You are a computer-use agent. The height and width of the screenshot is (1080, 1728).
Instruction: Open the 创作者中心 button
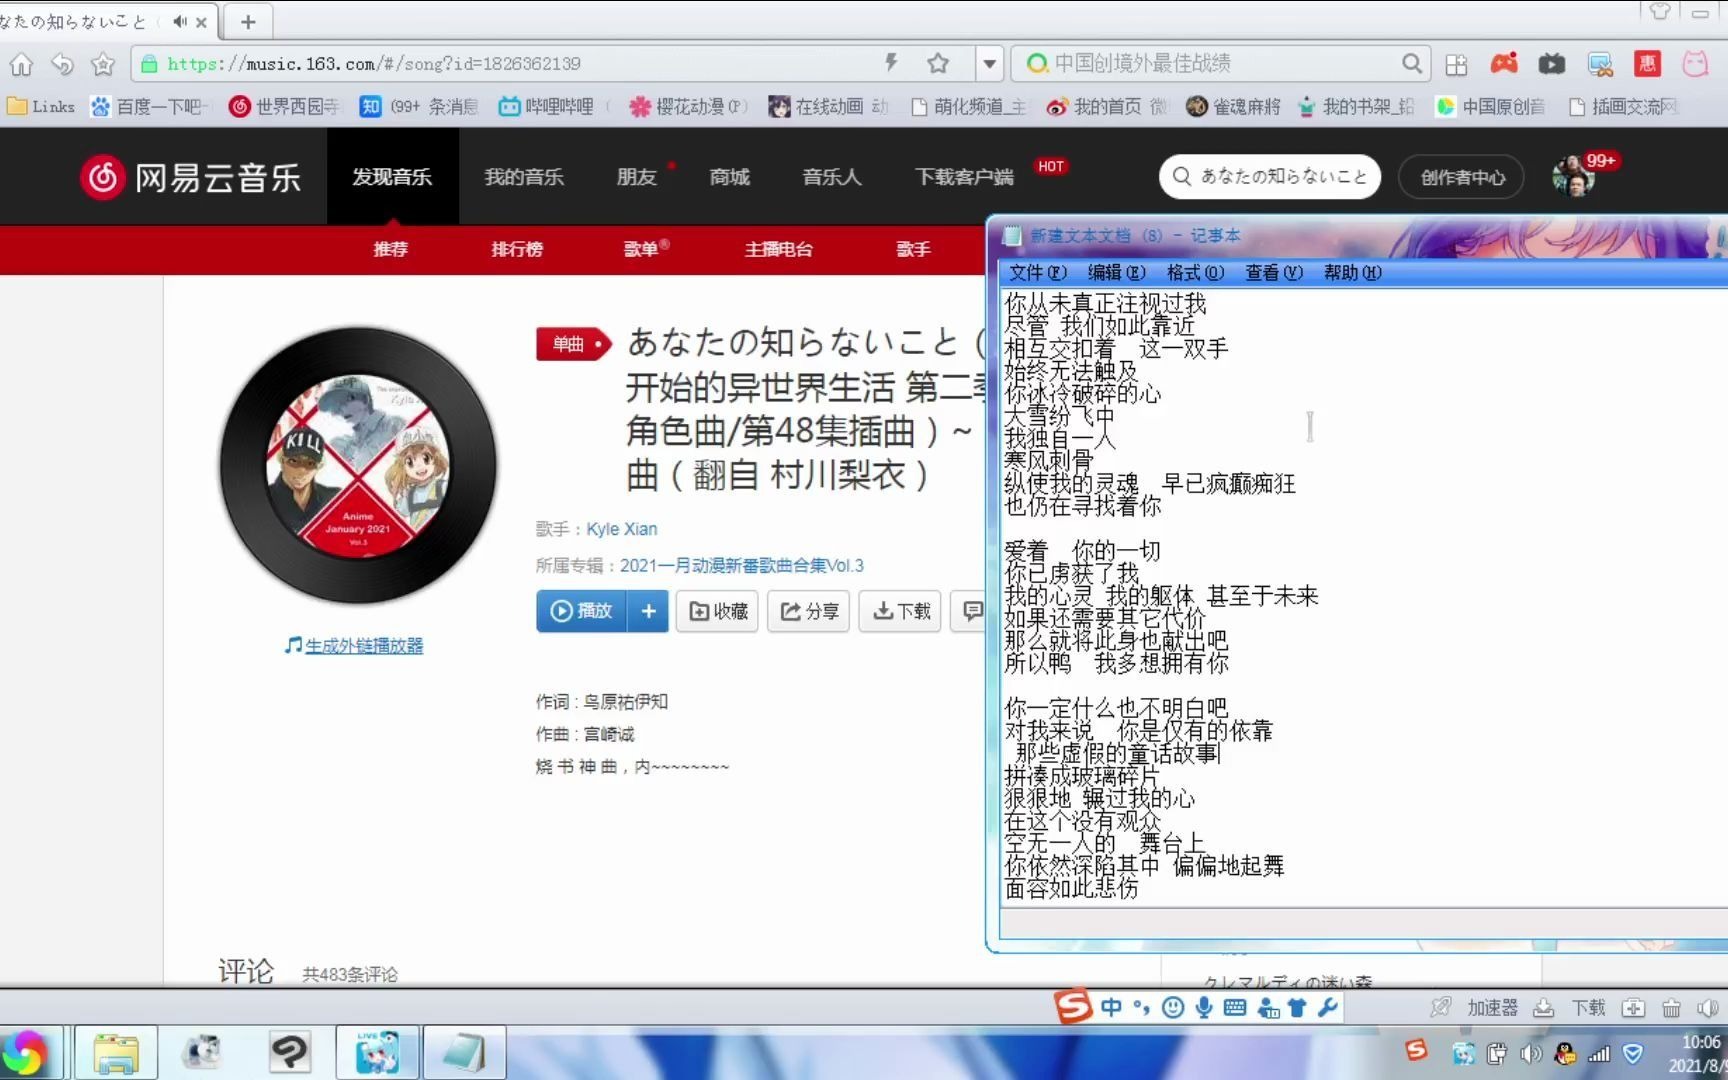pos(1462,177)
